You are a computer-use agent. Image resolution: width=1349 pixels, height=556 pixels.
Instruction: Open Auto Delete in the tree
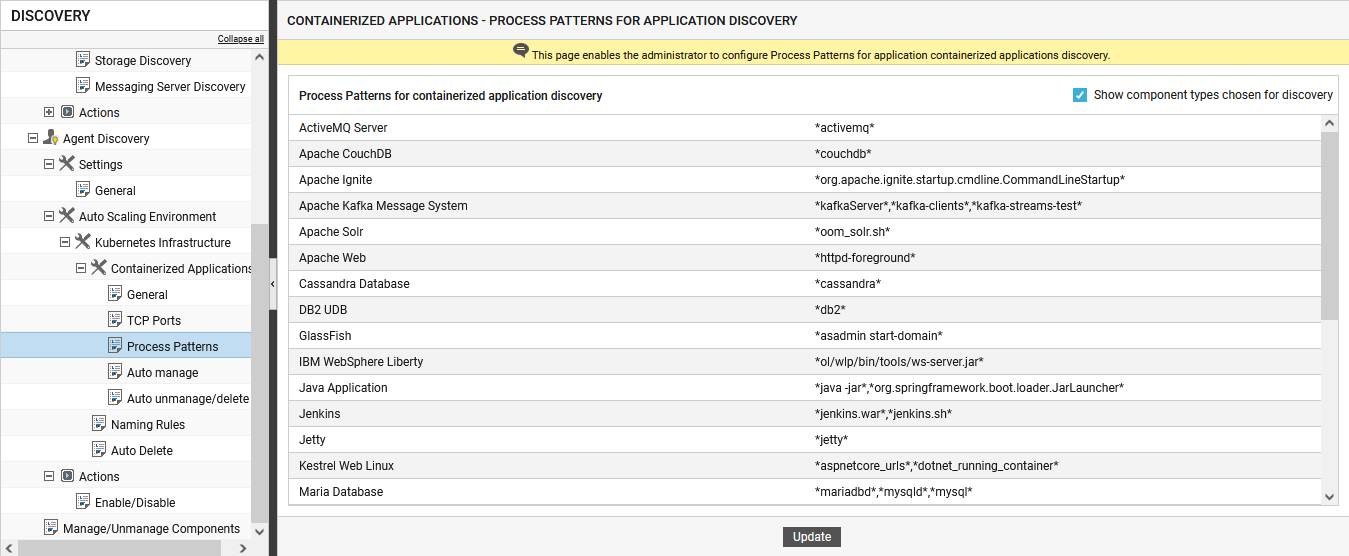142,451
